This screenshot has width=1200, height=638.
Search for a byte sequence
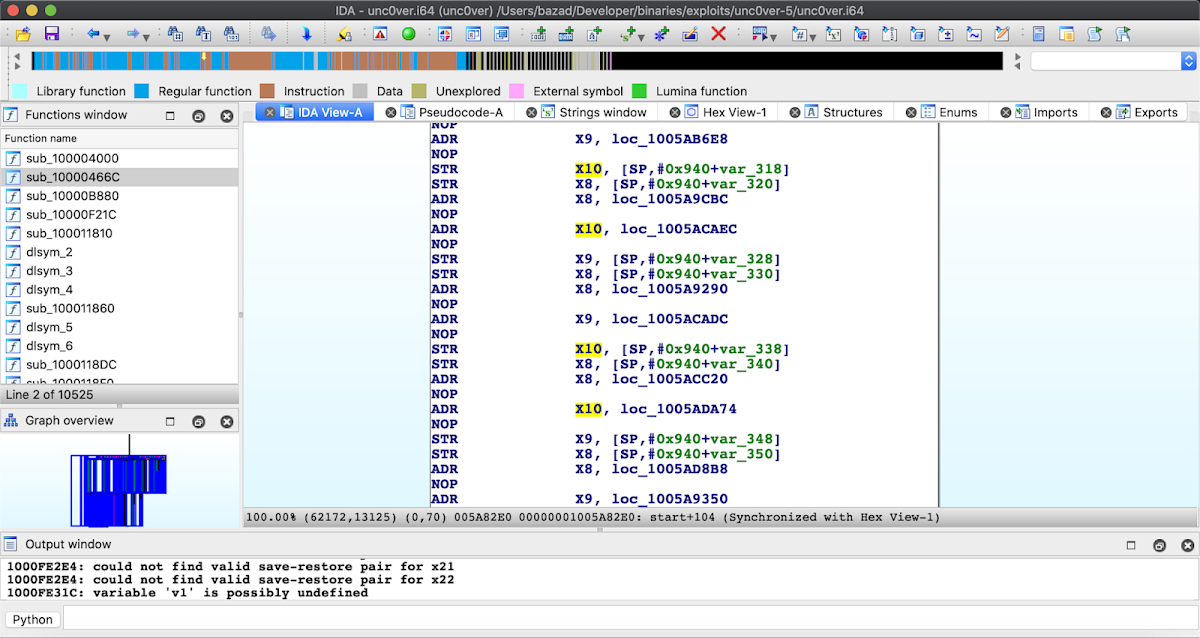(x=231, y=32)
